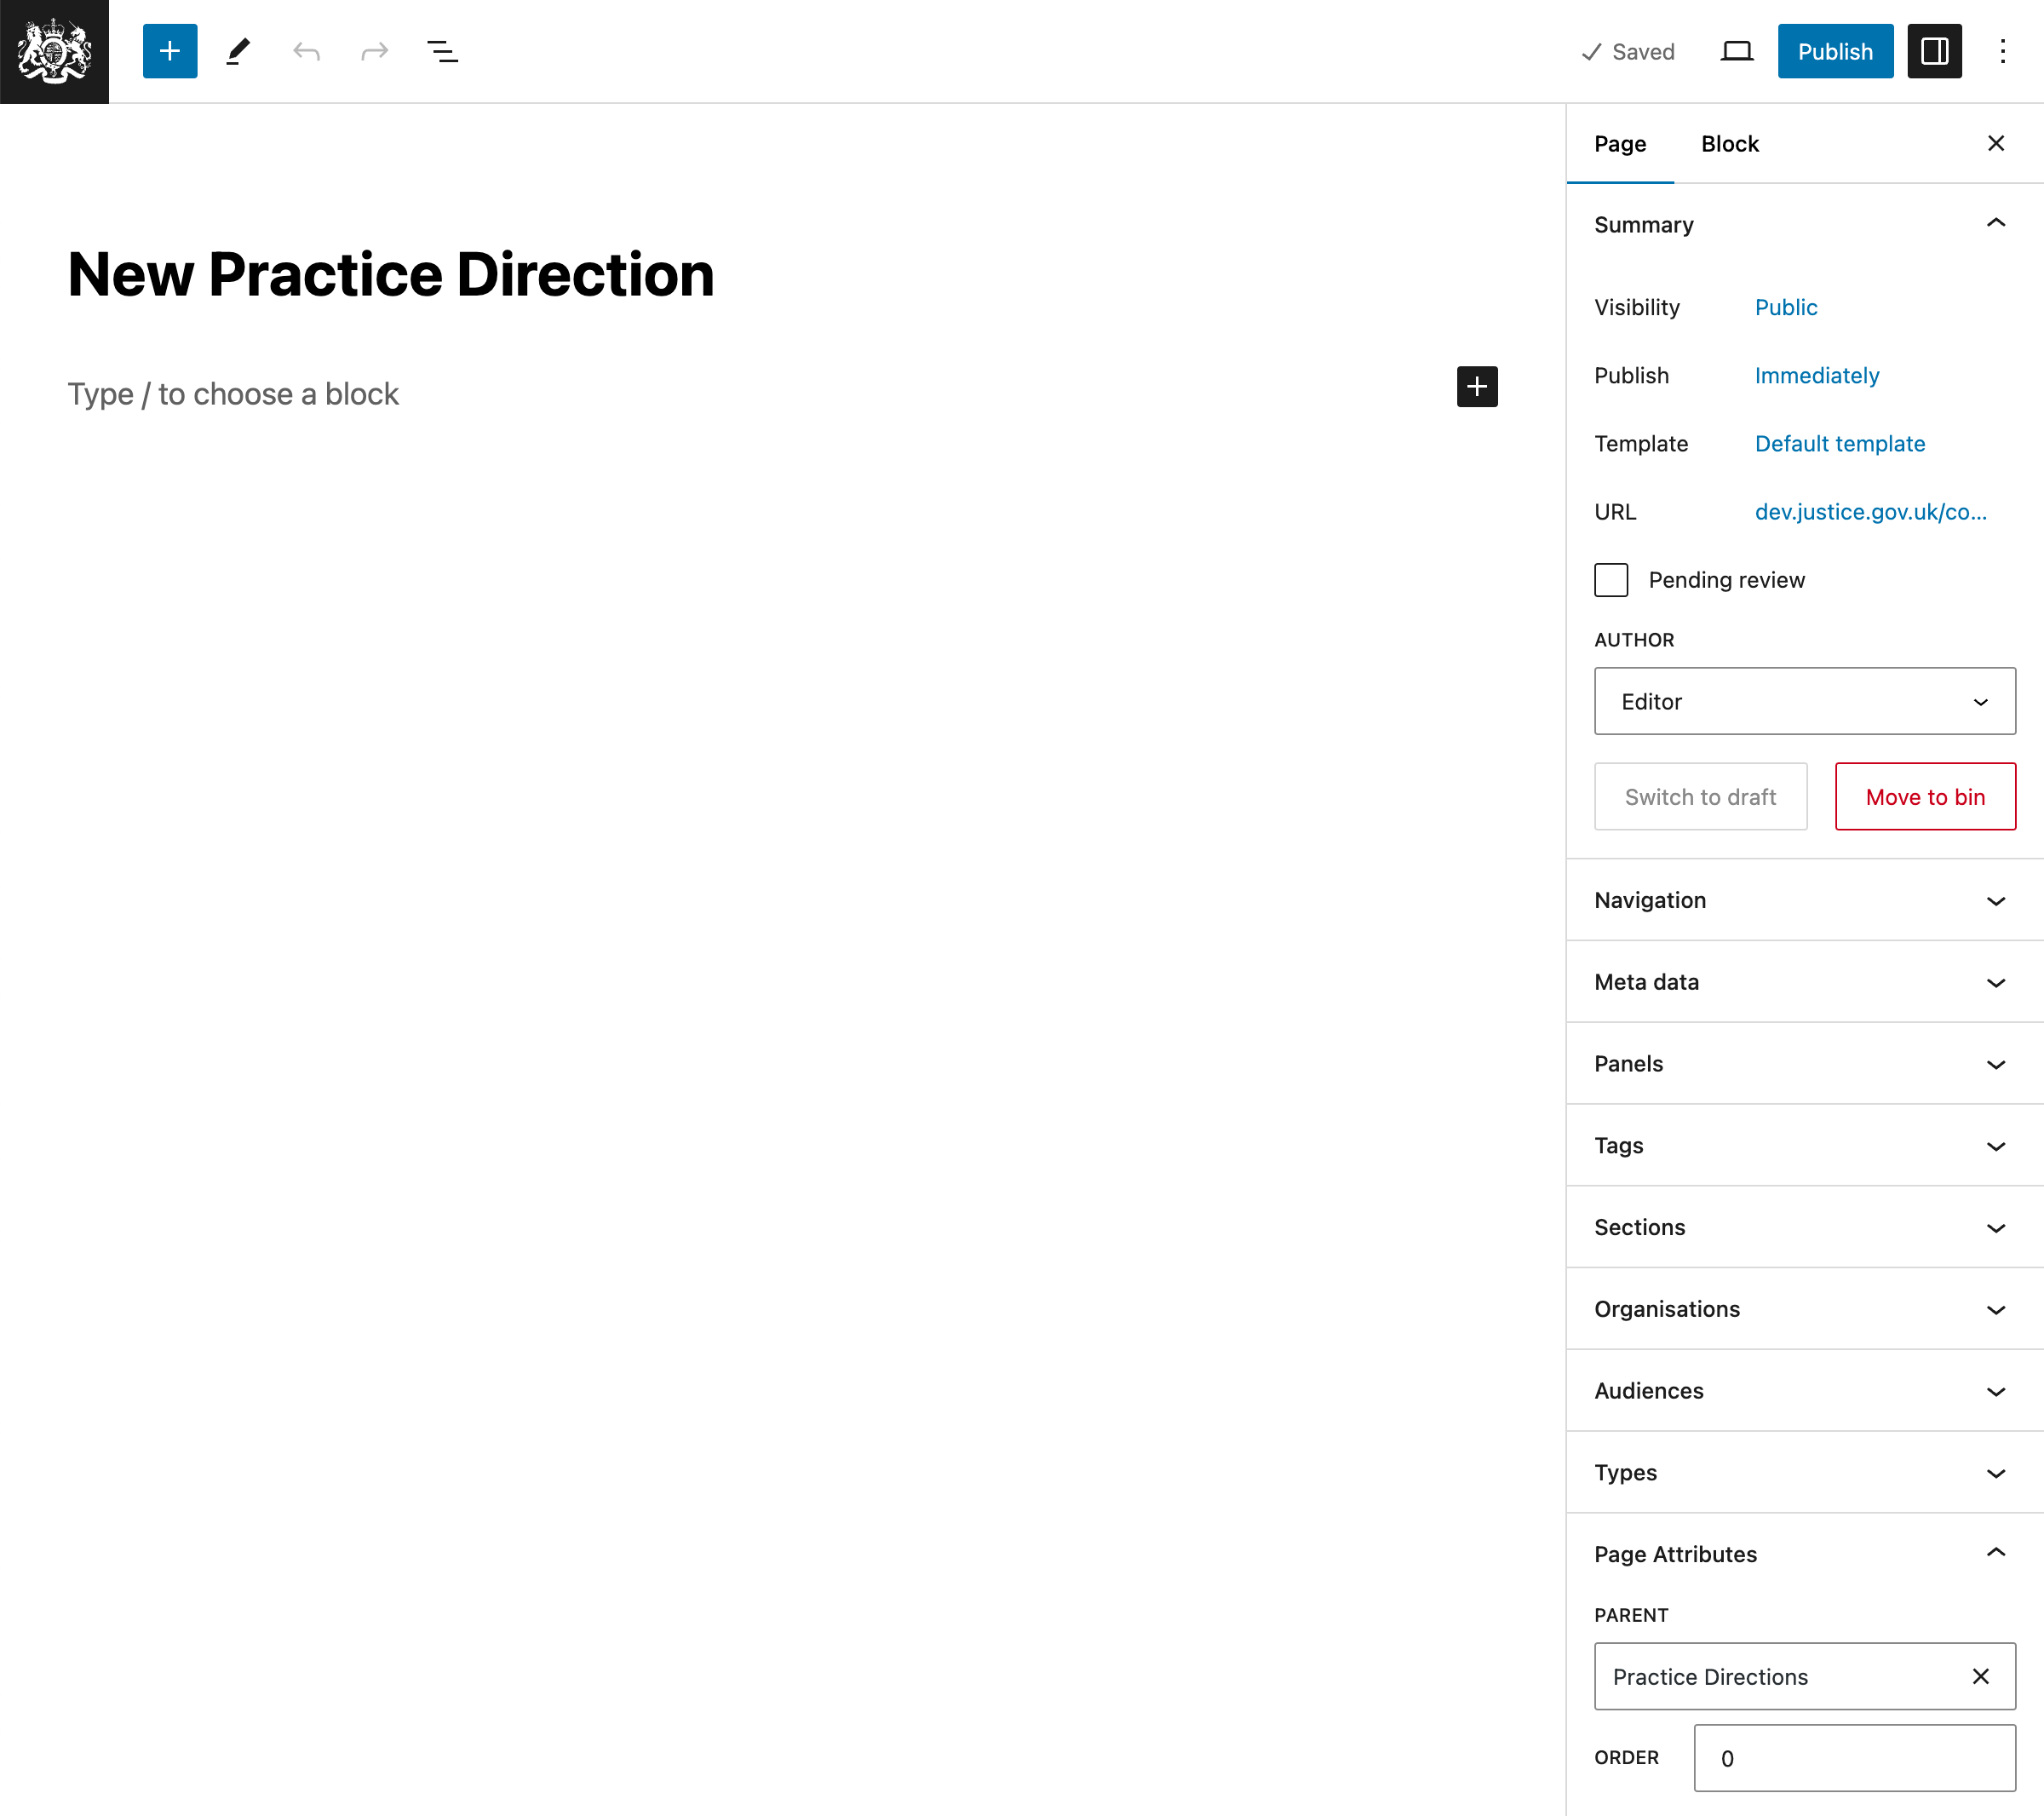
Task: Switch to the Block tab in sidebar
Action: (x=1731, y=142)
